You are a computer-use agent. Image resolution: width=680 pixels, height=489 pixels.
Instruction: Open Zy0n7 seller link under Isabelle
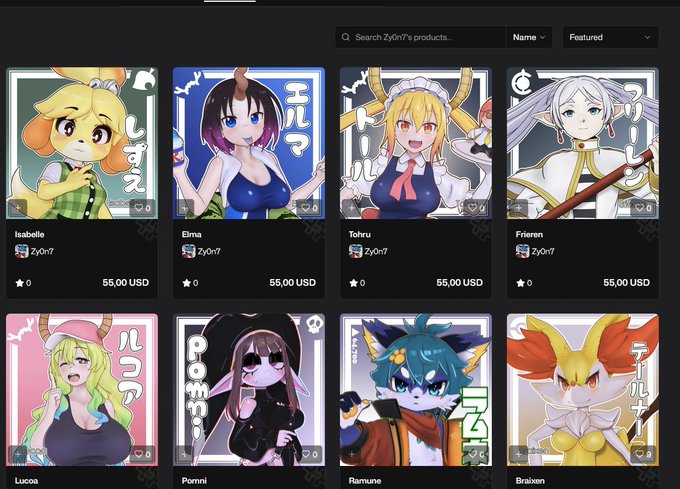pyautogui.click(x=42, y=251)
